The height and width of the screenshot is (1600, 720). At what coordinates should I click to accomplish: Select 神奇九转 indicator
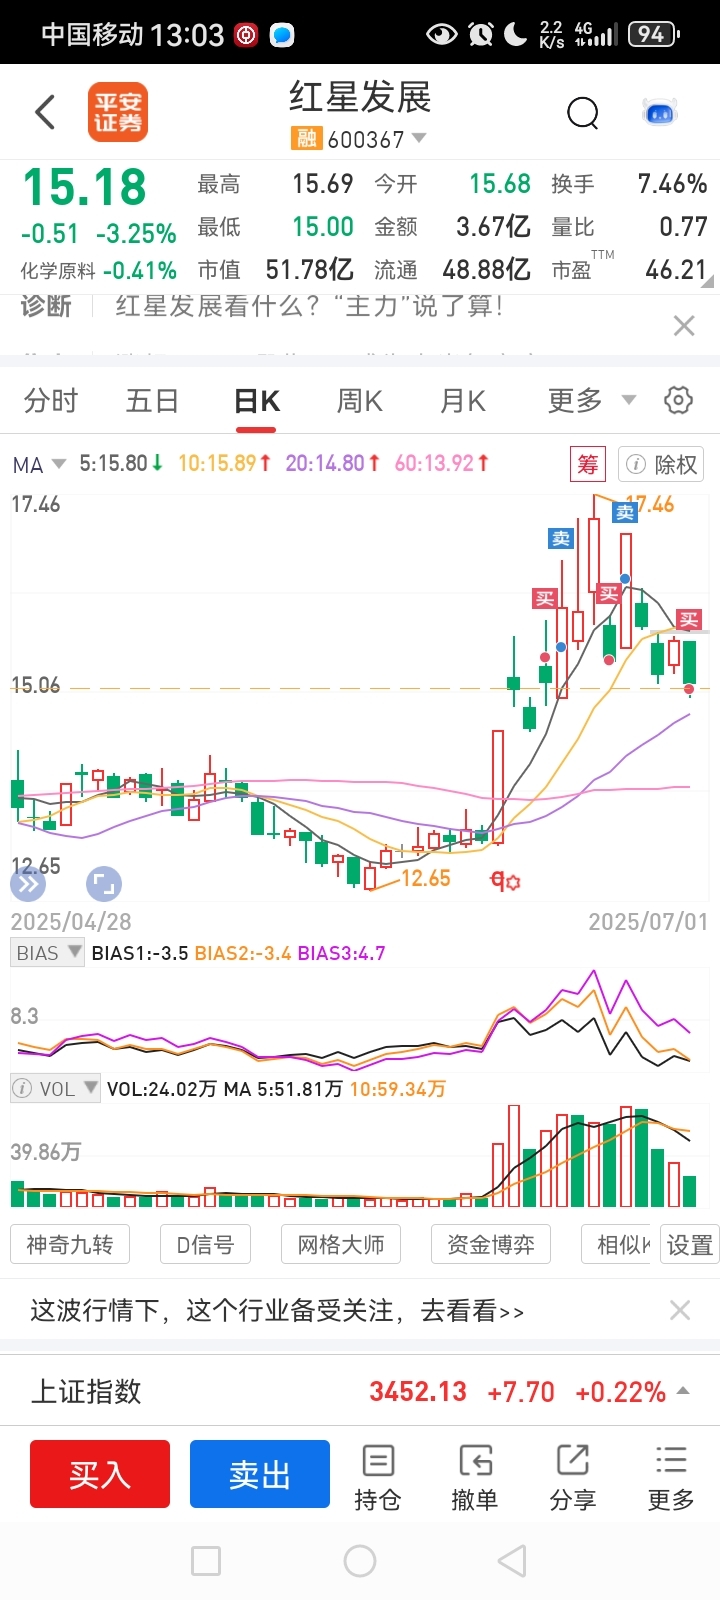pyautogui.click(x=70, y=1245)
